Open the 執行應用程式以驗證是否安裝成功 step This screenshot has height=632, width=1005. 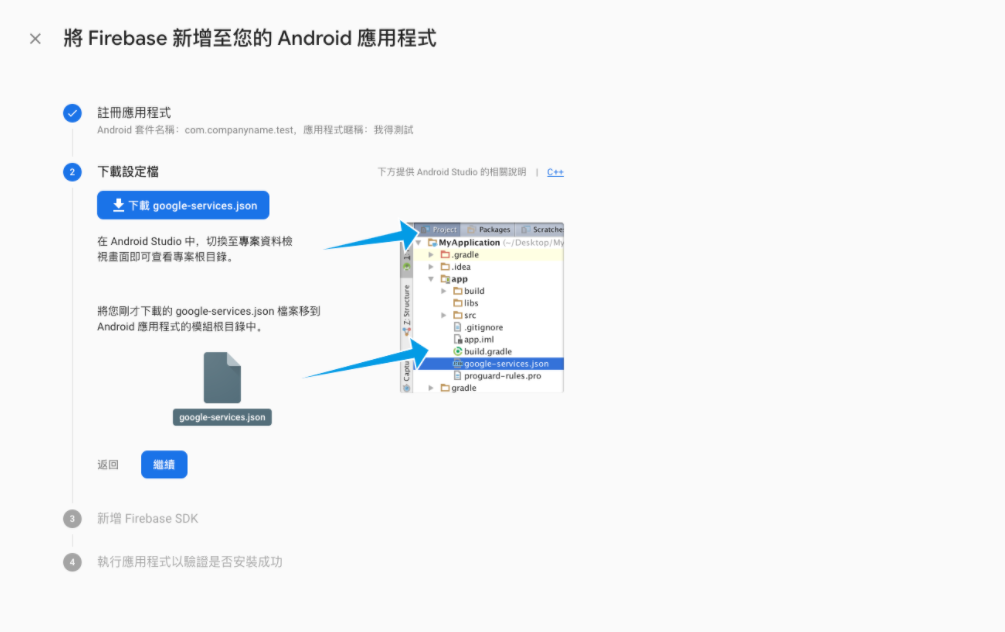coord(190,562)
